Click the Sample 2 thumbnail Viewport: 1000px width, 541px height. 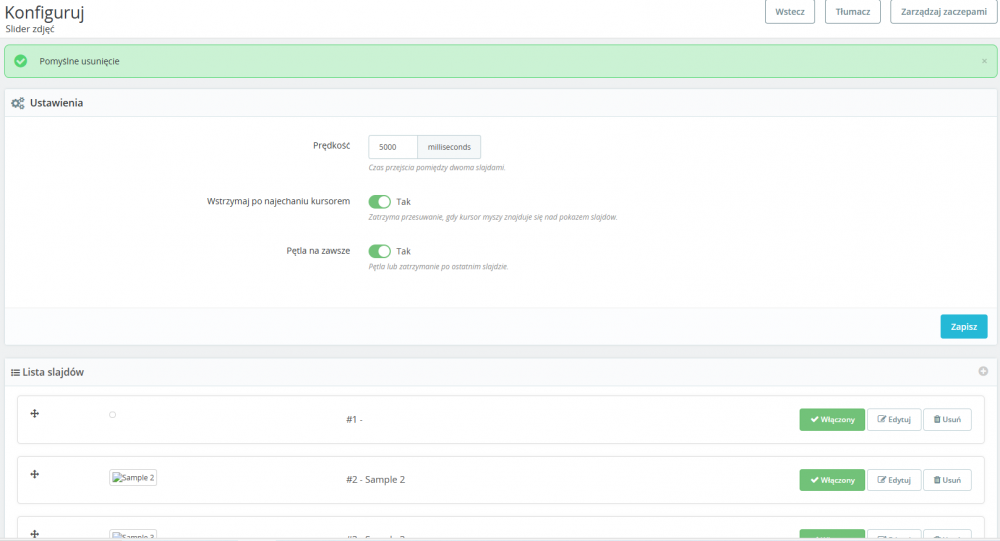pyautogui.click(x=133, y=477)
